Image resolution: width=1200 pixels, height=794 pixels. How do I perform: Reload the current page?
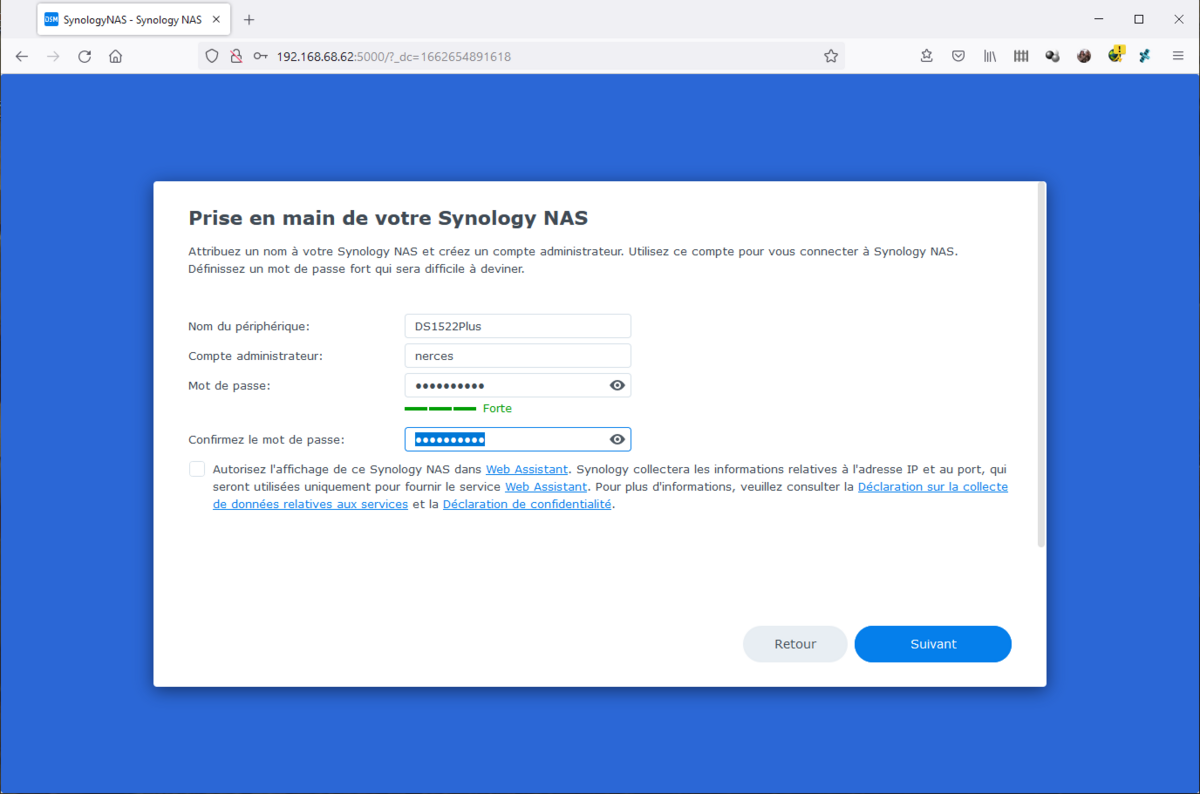[x=85, y=57]
